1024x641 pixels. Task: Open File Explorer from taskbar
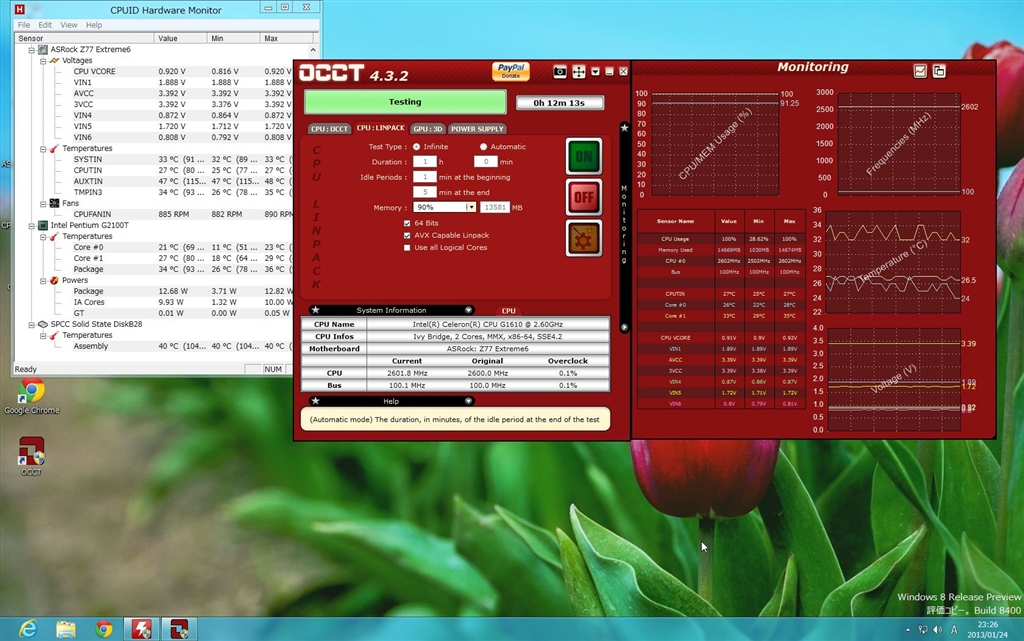coord(65,629)
